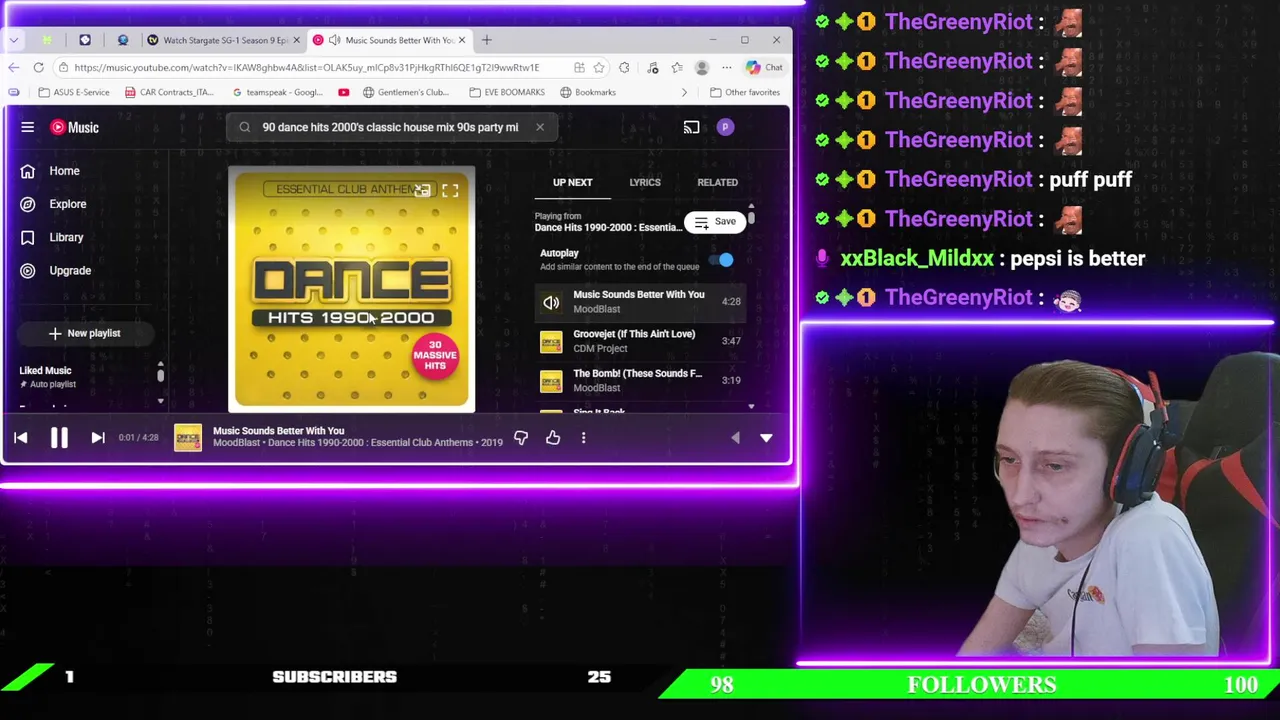Go back in the browser
The width and height of the screenshot is (1280, 720).
(x=13, y=67)
